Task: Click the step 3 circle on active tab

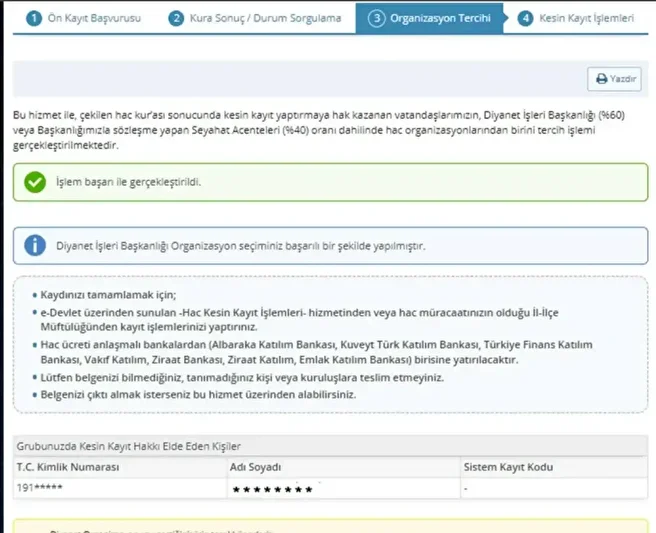Action: click(x=376, y=18)
